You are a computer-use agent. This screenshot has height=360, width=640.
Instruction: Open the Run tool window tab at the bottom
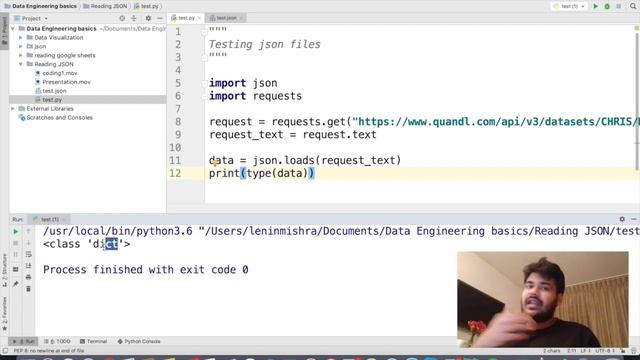click(24, 342)
